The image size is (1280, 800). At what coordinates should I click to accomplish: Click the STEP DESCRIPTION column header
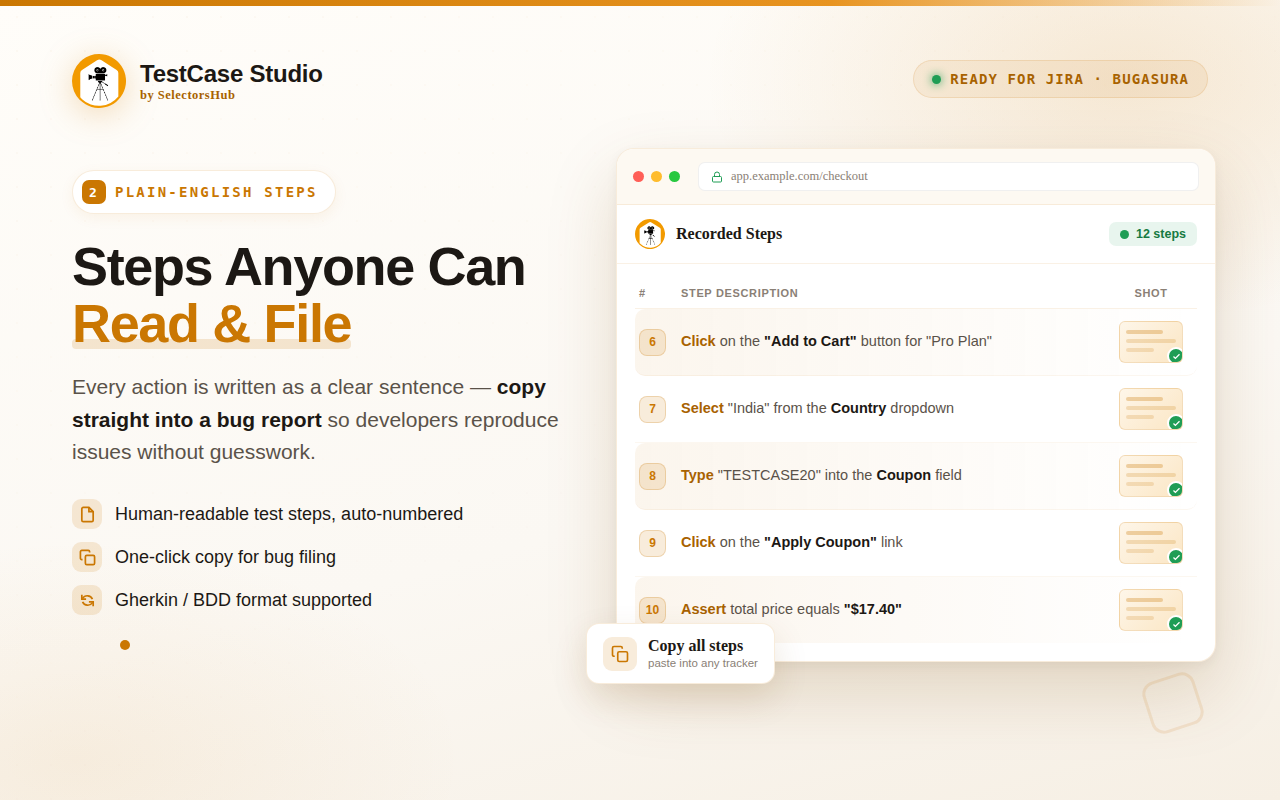click(x=739, y=293)
